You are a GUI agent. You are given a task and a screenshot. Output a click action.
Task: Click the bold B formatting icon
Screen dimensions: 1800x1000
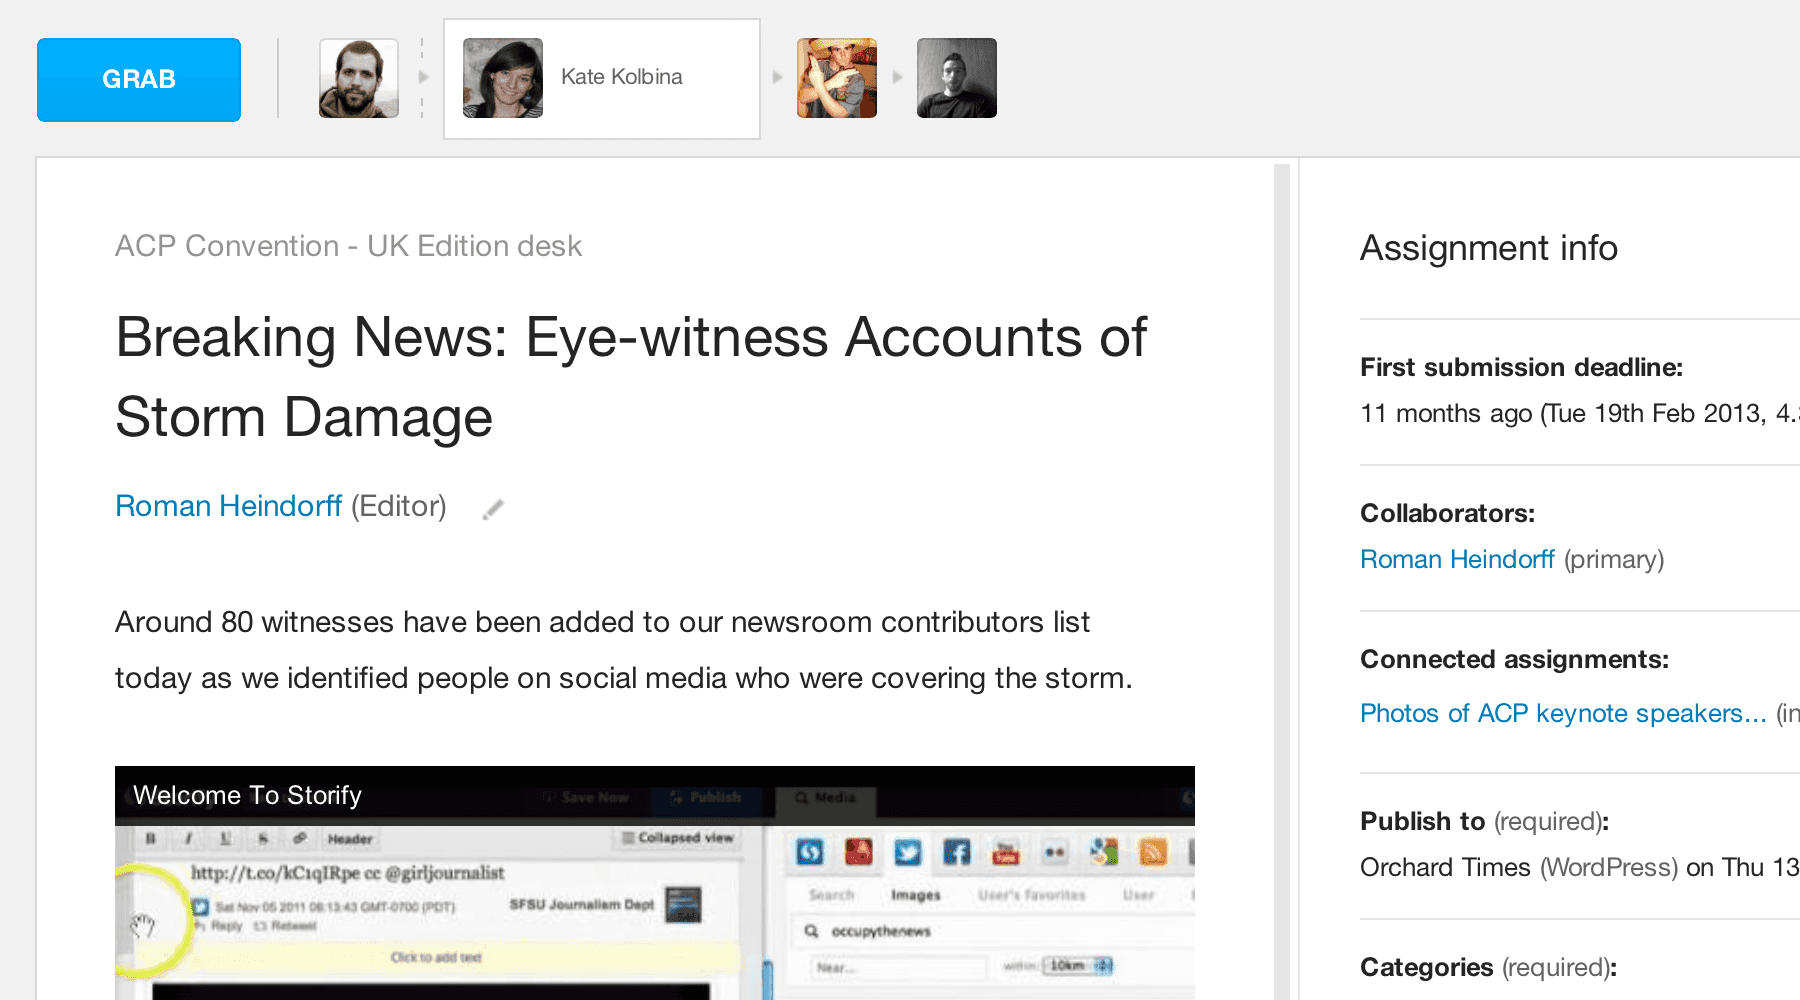[150, 838]
